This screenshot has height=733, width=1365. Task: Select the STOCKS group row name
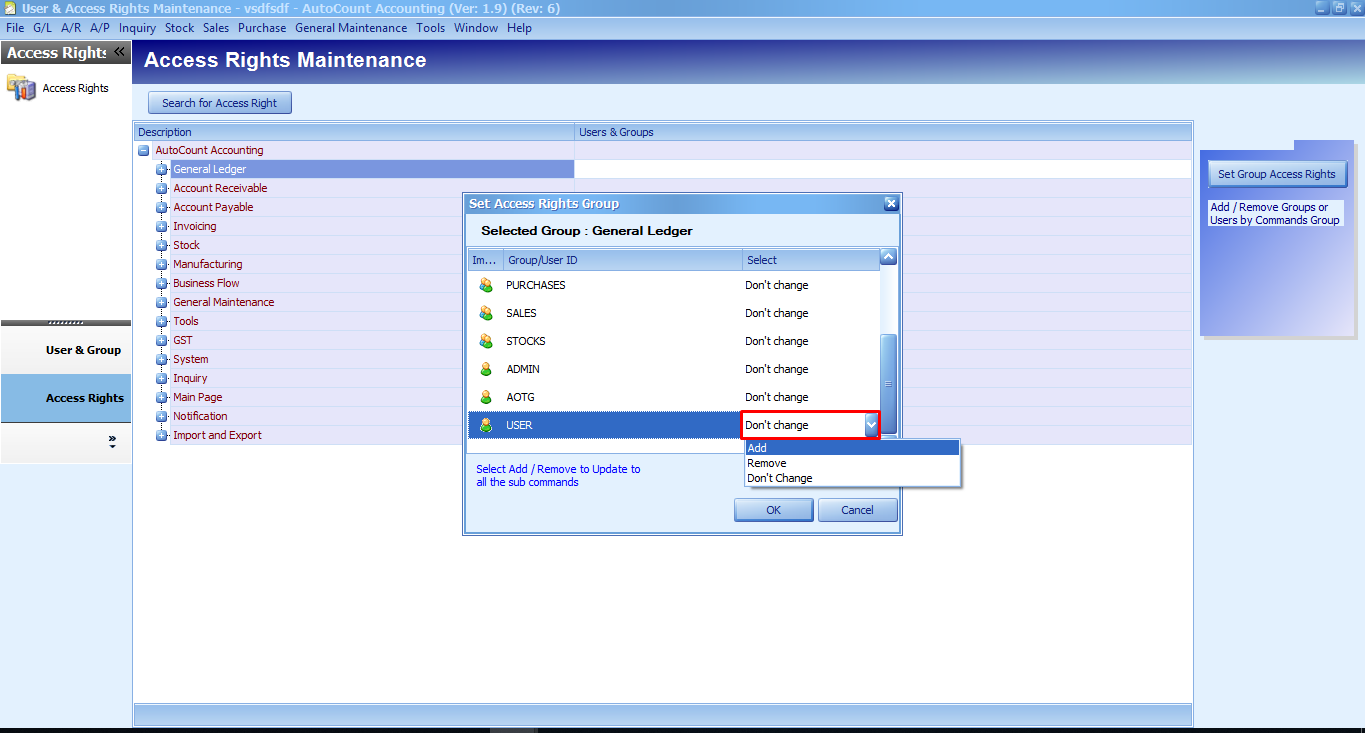click(526, 341)
